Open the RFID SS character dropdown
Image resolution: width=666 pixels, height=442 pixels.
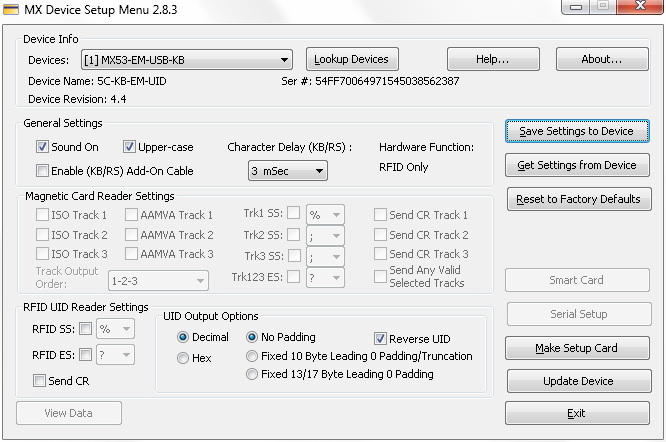(116, 329)
